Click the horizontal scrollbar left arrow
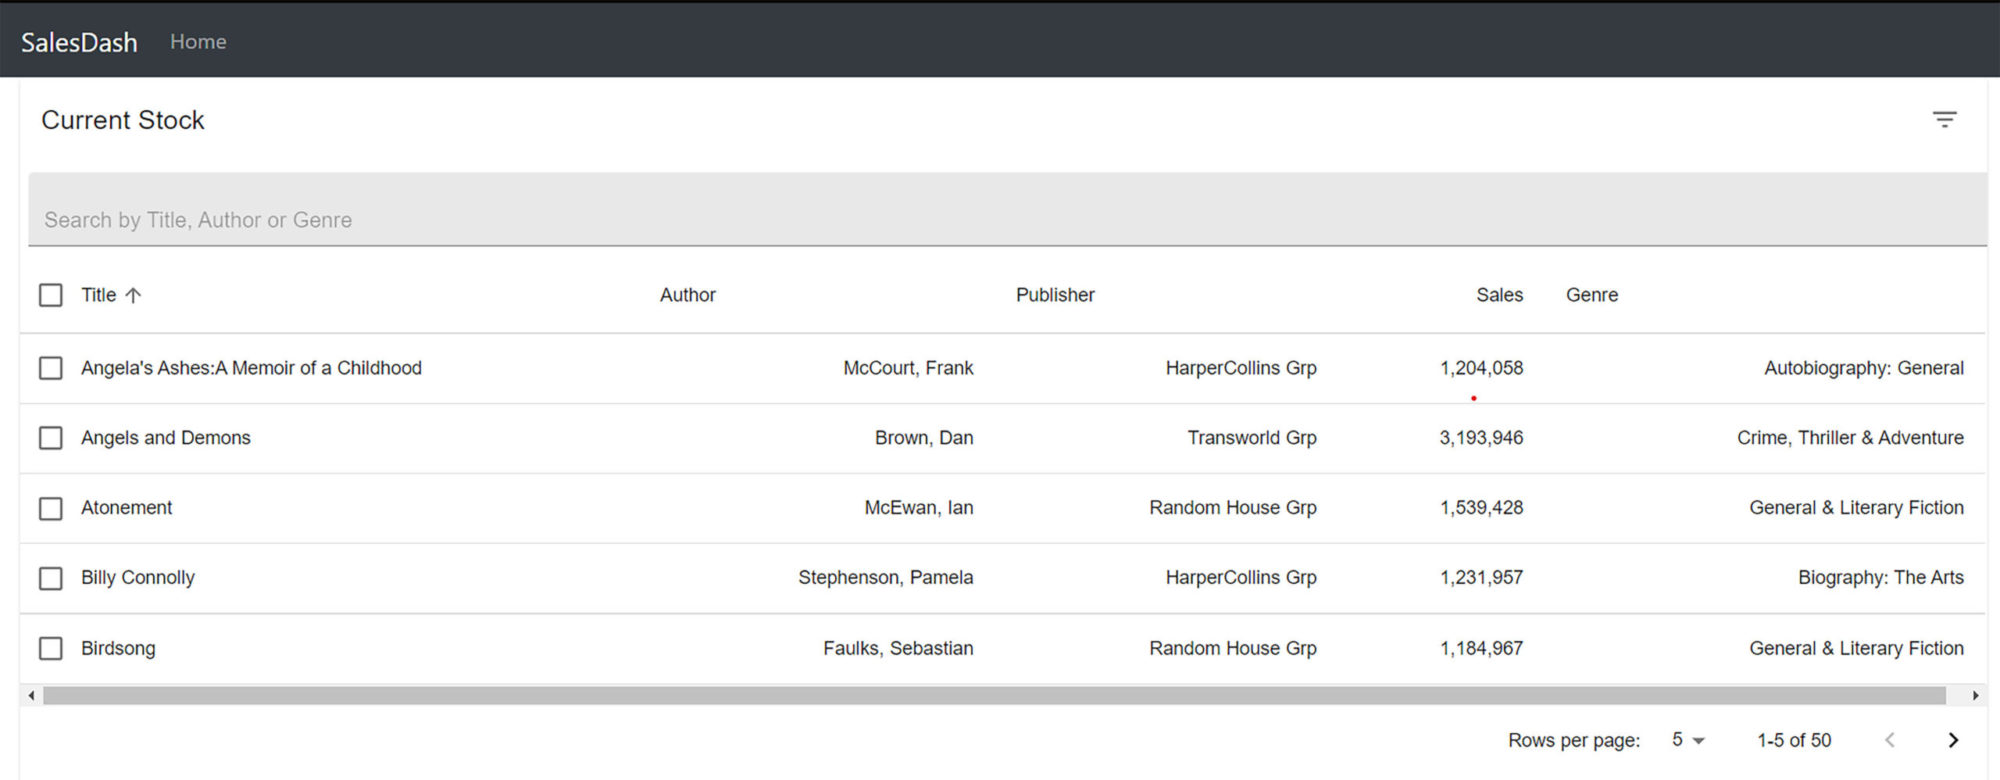 [x=31, y=695]
